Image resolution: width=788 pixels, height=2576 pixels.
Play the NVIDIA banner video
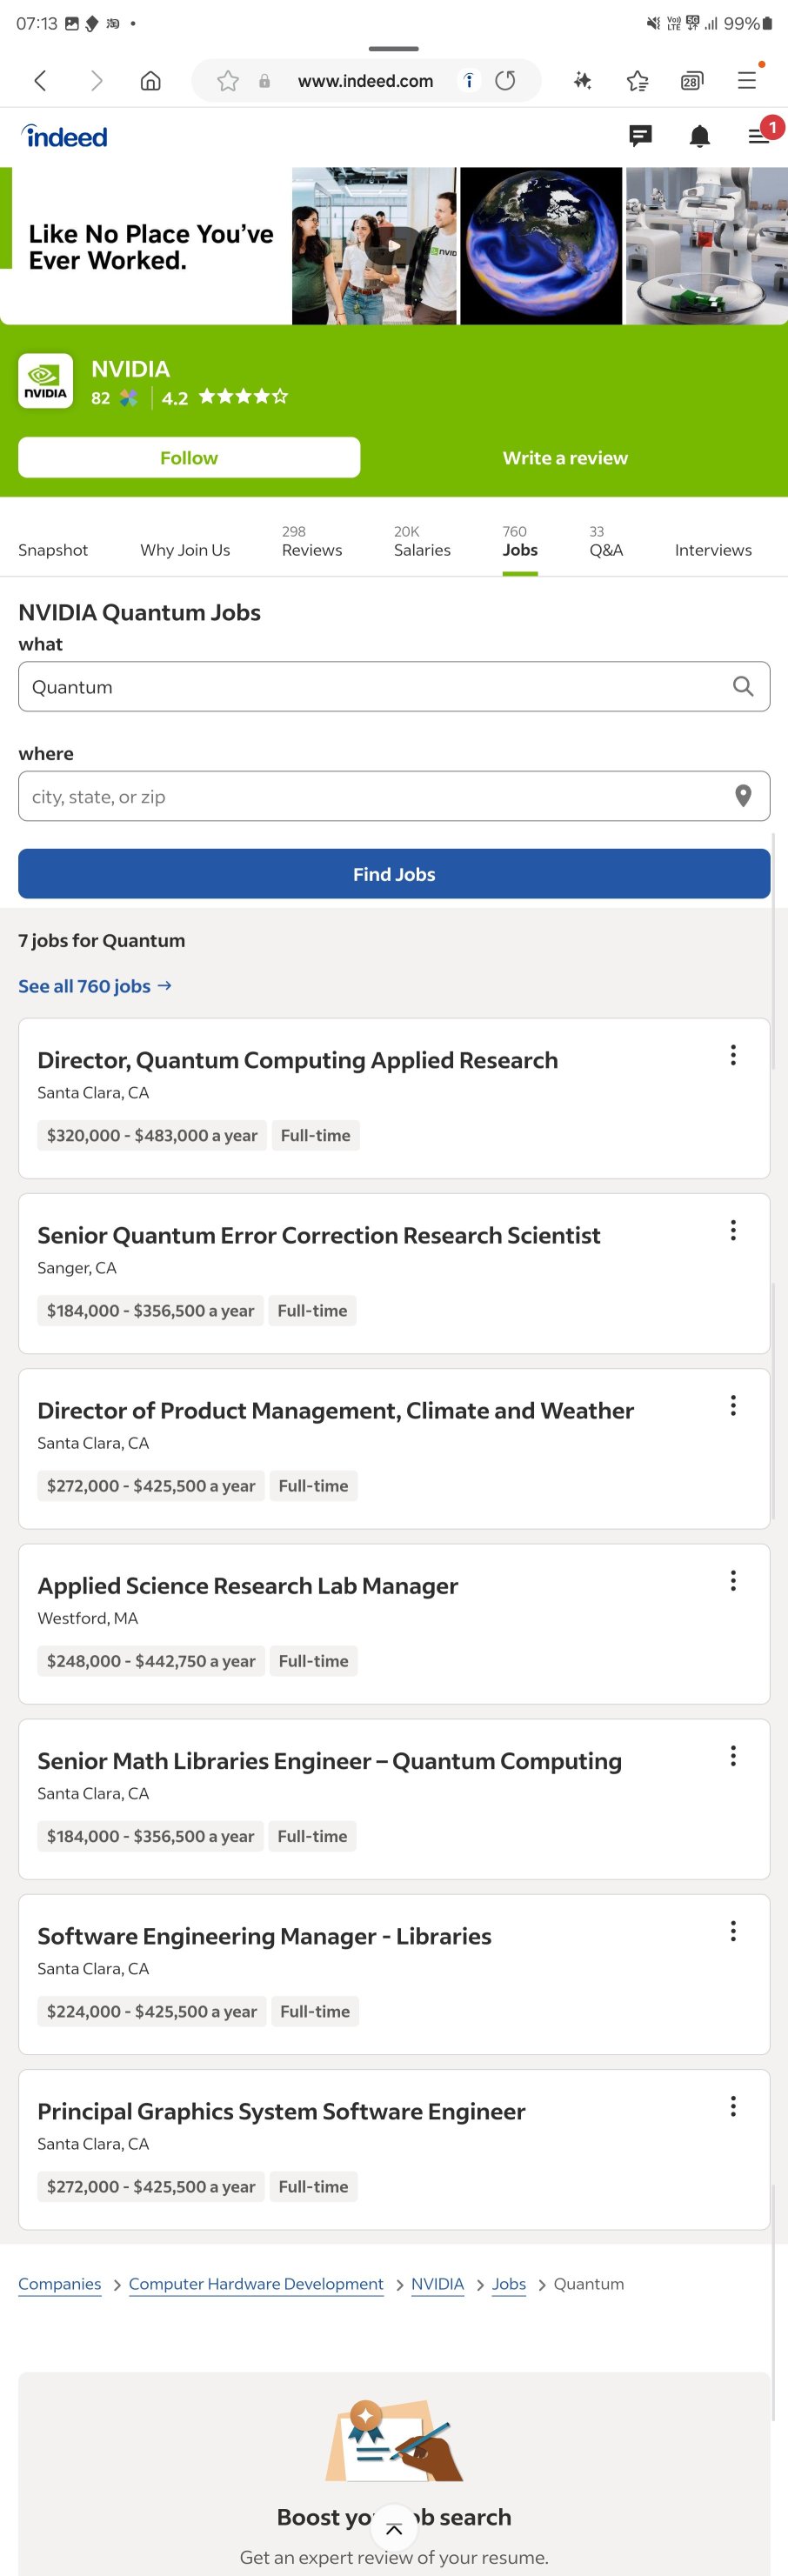click(x=394, y=245)
